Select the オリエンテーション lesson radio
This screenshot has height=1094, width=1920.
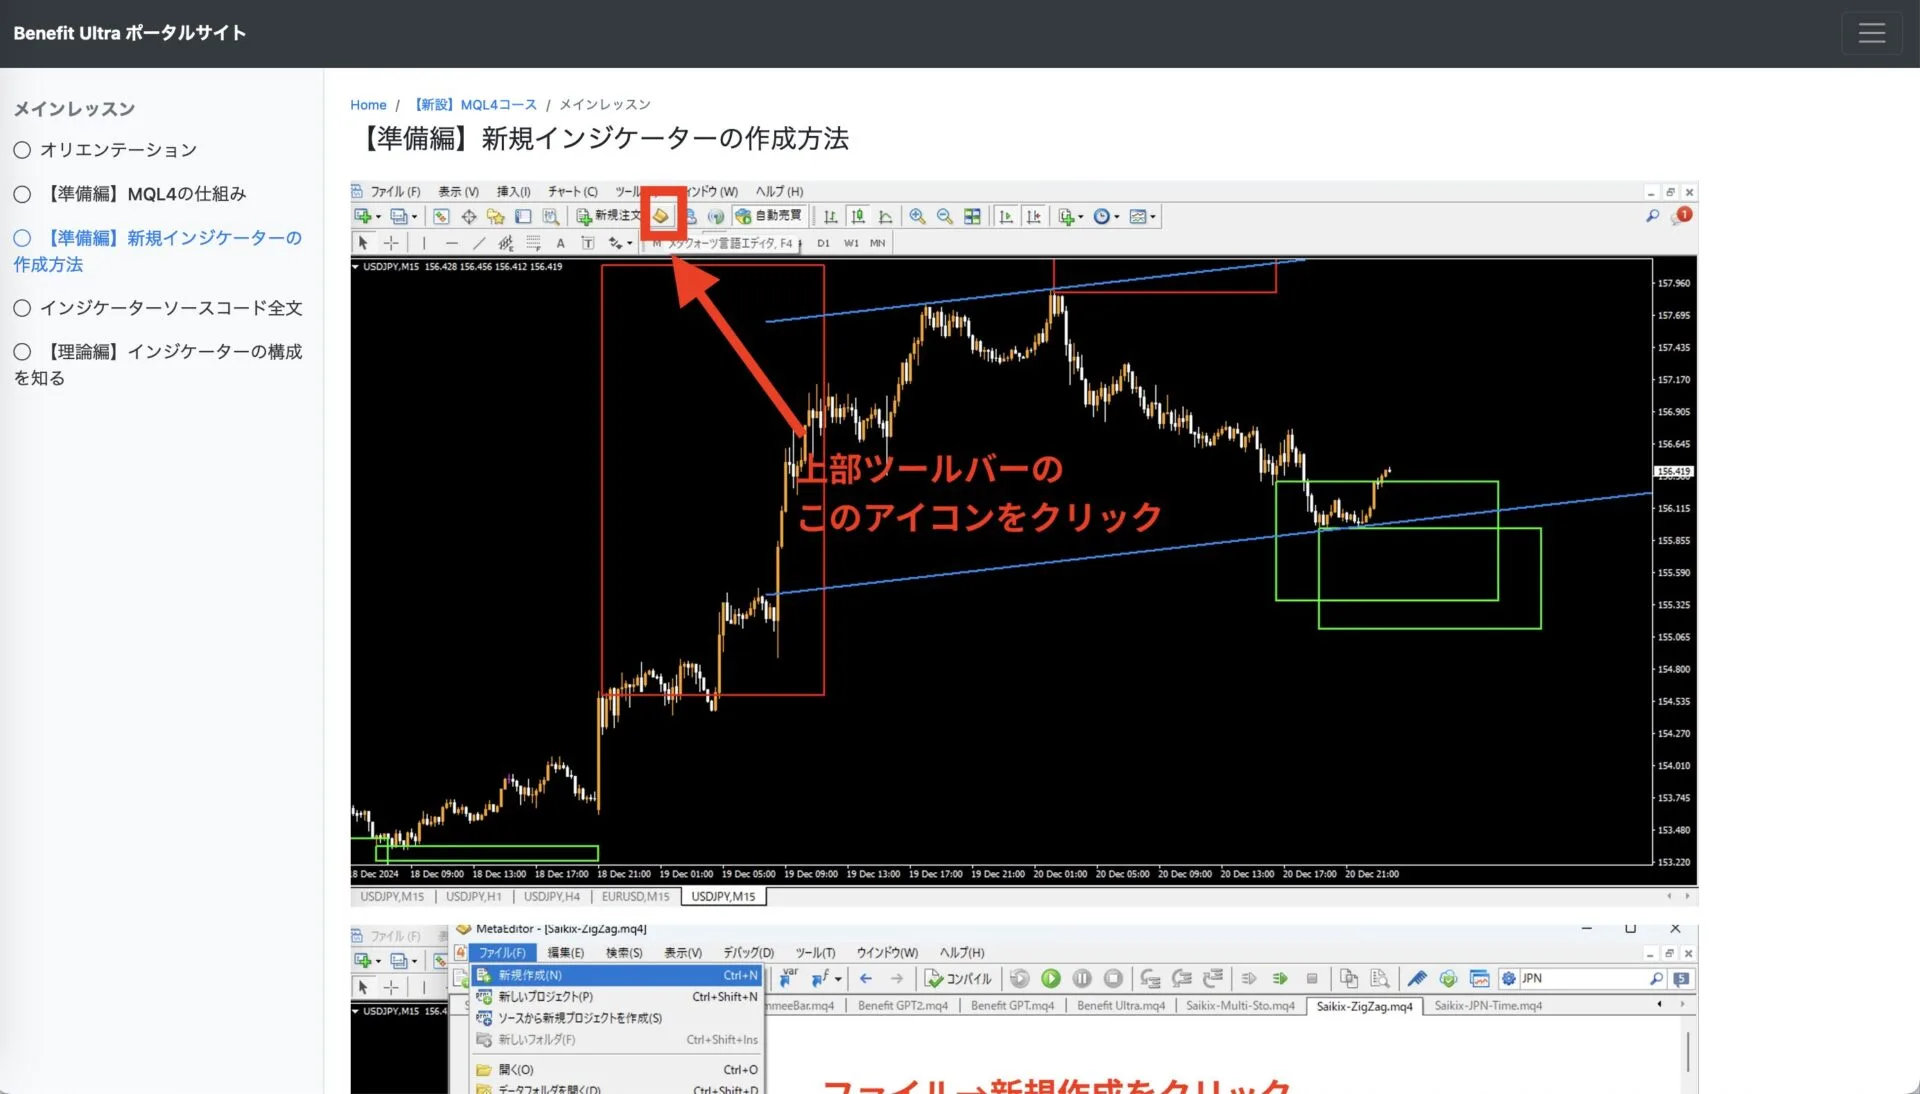(21, 149)
